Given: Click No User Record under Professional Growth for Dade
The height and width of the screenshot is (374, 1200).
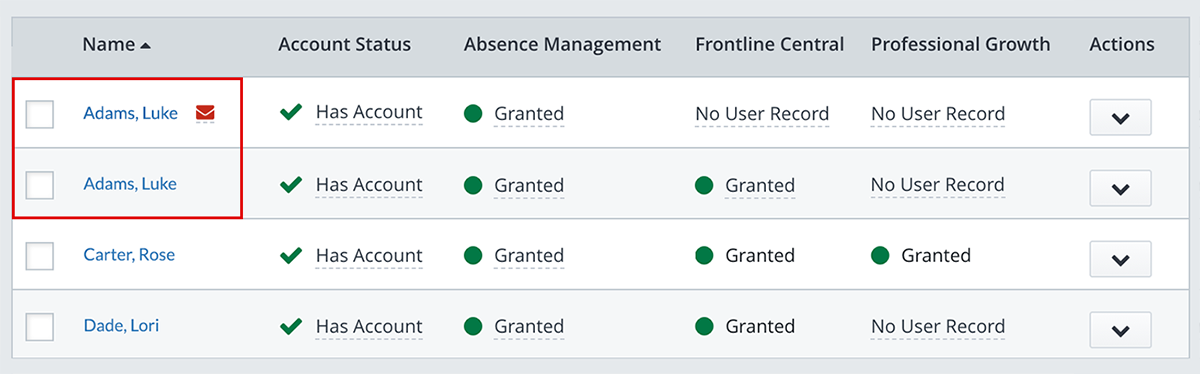Looking at the screenshot, I should (x=938, y=326).
